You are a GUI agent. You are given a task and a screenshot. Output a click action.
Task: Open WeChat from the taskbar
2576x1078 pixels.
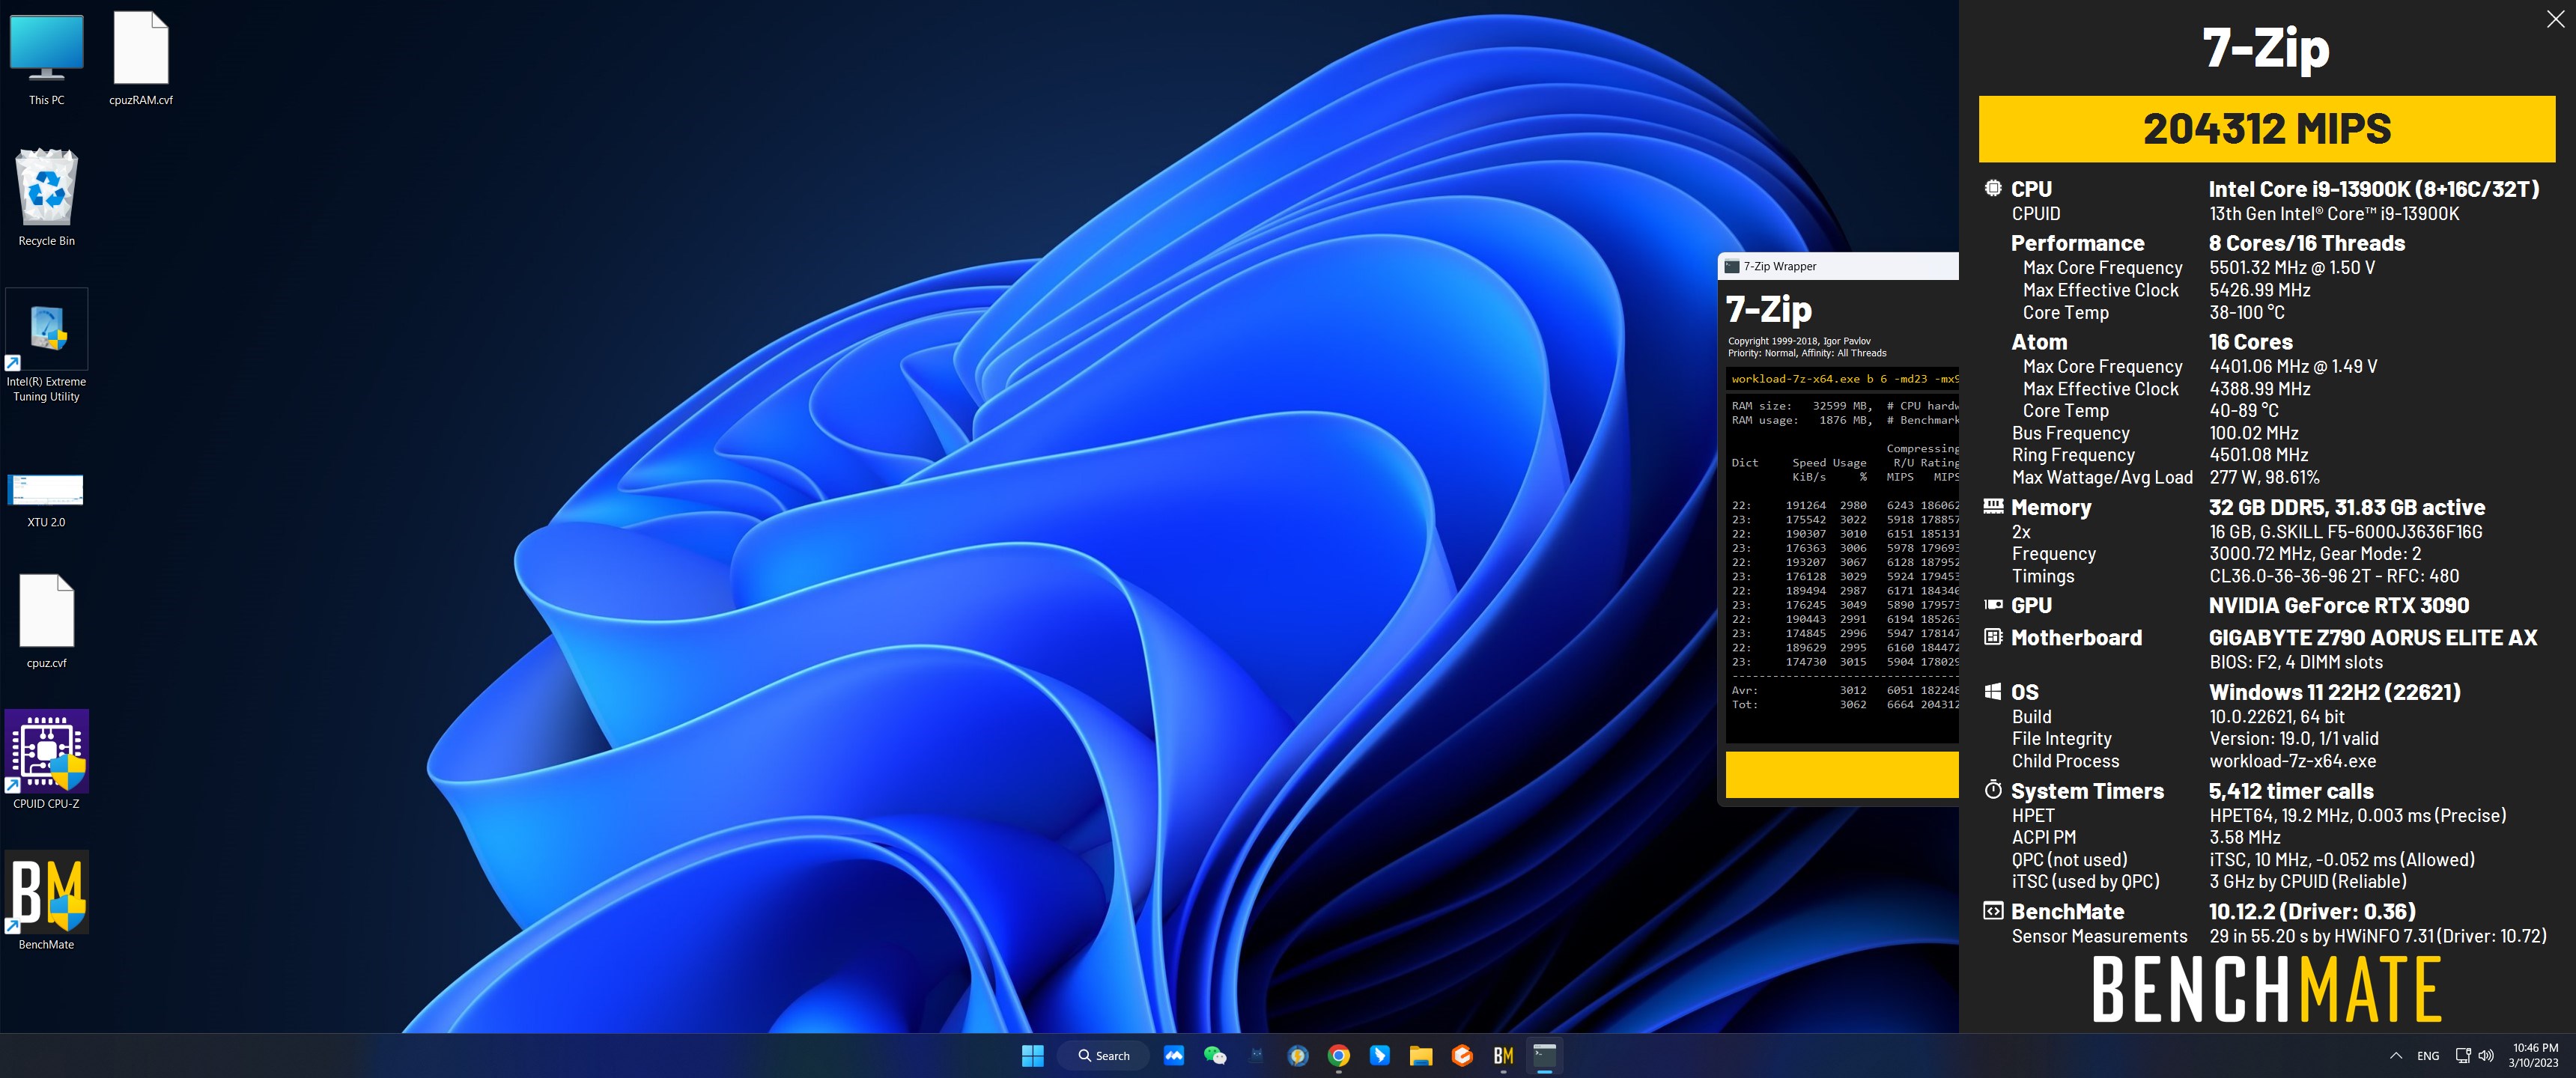click(x=1215, y=1055)
